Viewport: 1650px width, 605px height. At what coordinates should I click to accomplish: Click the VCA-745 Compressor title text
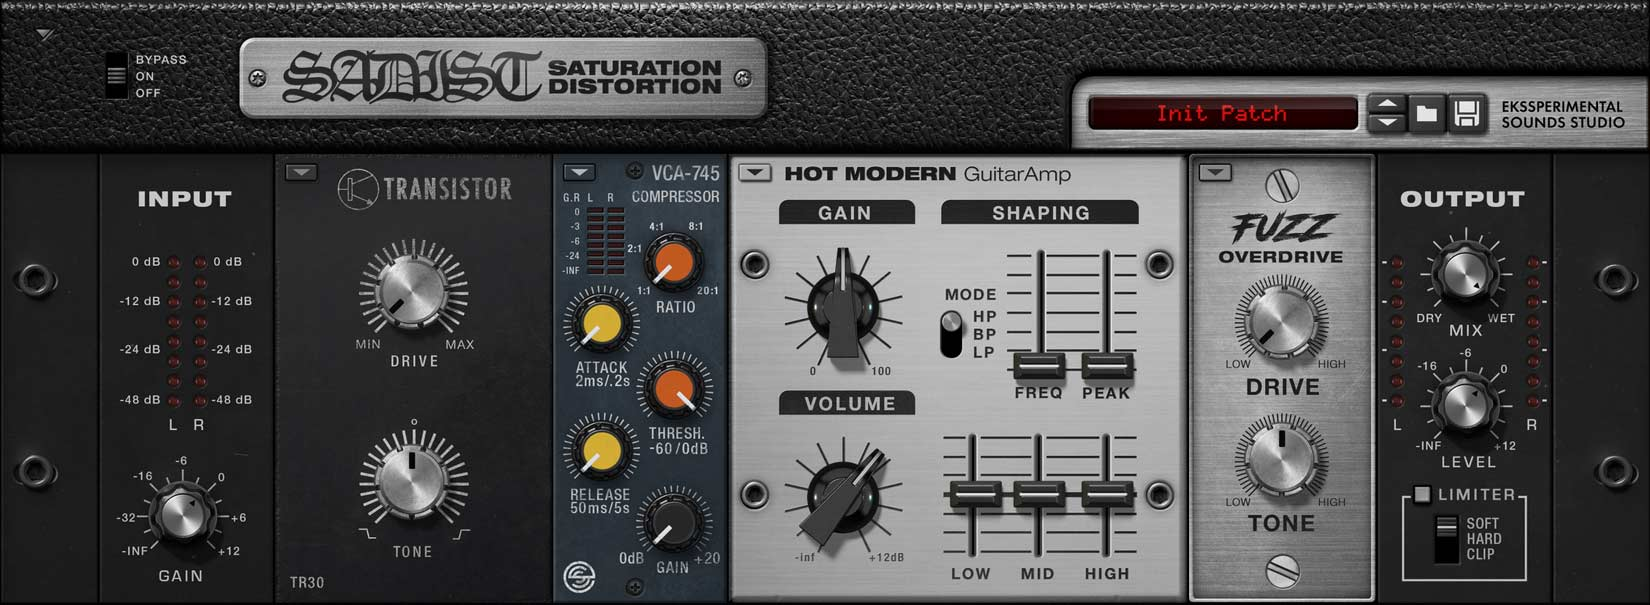pyautogui.click(x=676, y=185)
